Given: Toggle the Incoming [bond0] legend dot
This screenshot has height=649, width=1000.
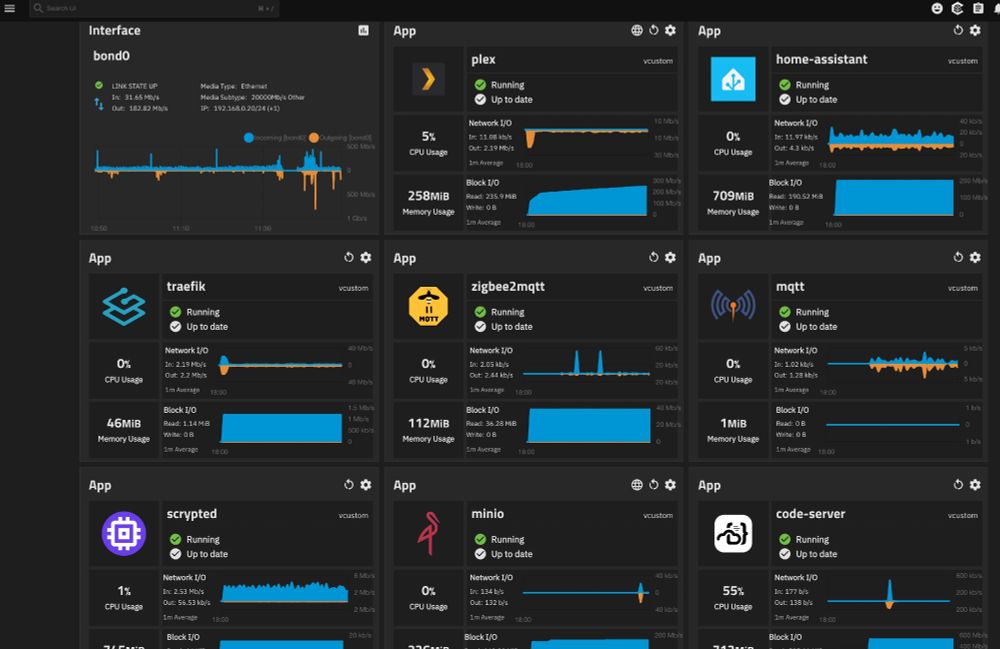Looking at the screenshot, I should 249,138.
